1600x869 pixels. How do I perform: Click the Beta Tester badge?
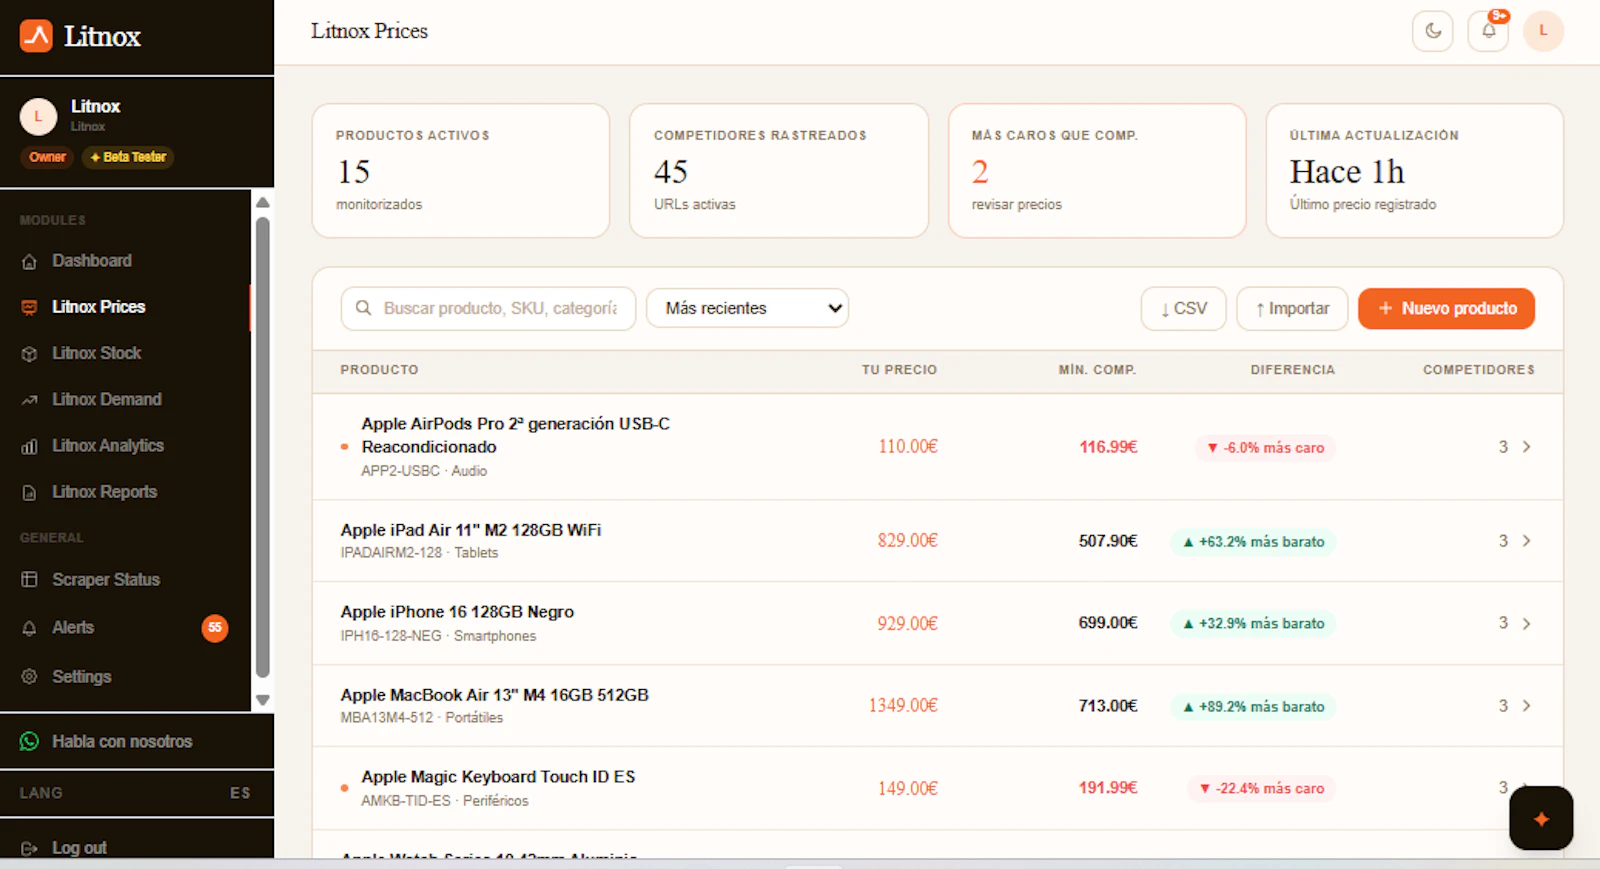[128, 157]
